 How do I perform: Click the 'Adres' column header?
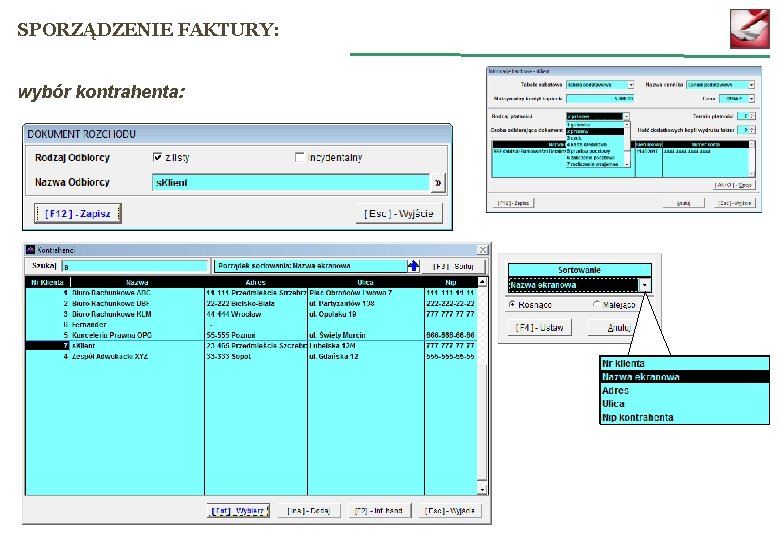click(x=256, y=282)
